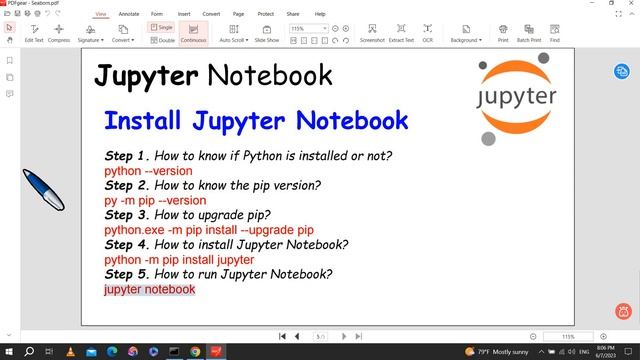The image size is (640, 360).
Task: Click the Compress tool
Action: pos(59,33)
